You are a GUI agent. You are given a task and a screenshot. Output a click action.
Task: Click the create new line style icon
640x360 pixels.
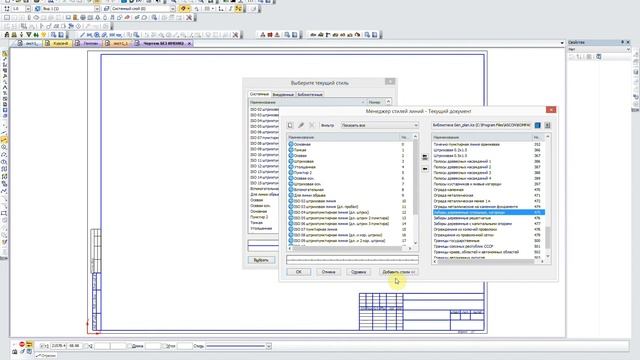pyautogui.click(x=290, y=125)
